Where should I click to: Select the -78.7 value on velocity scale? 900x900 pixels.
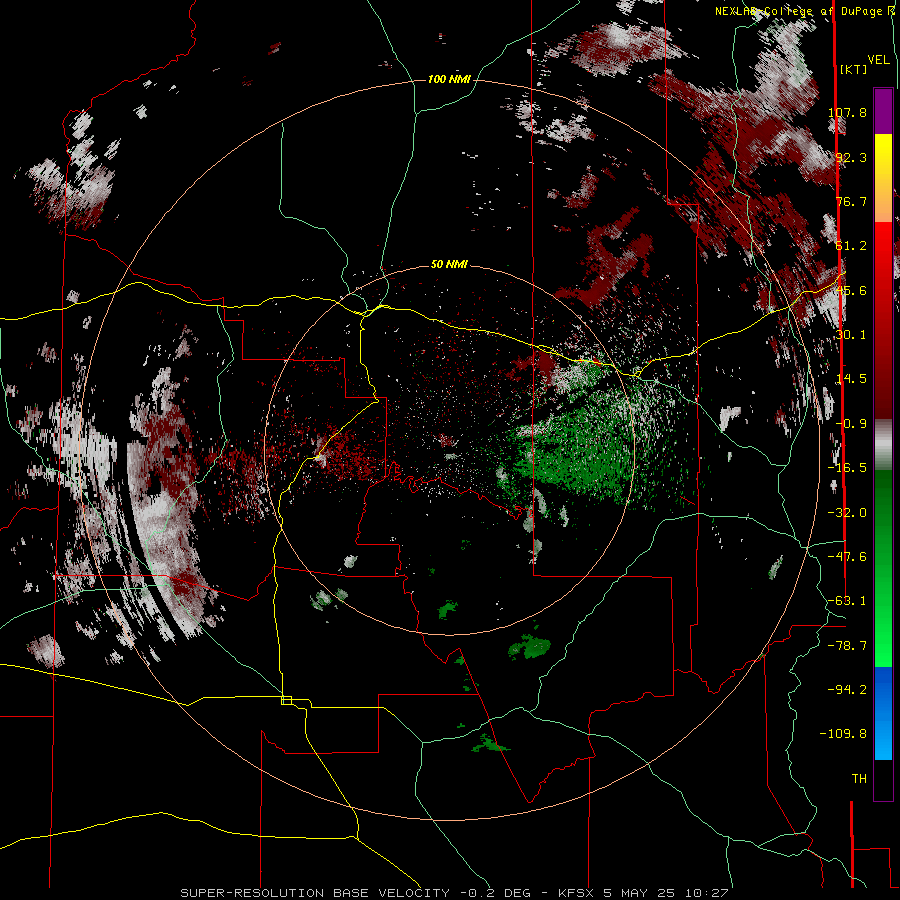tap(847, 646)
